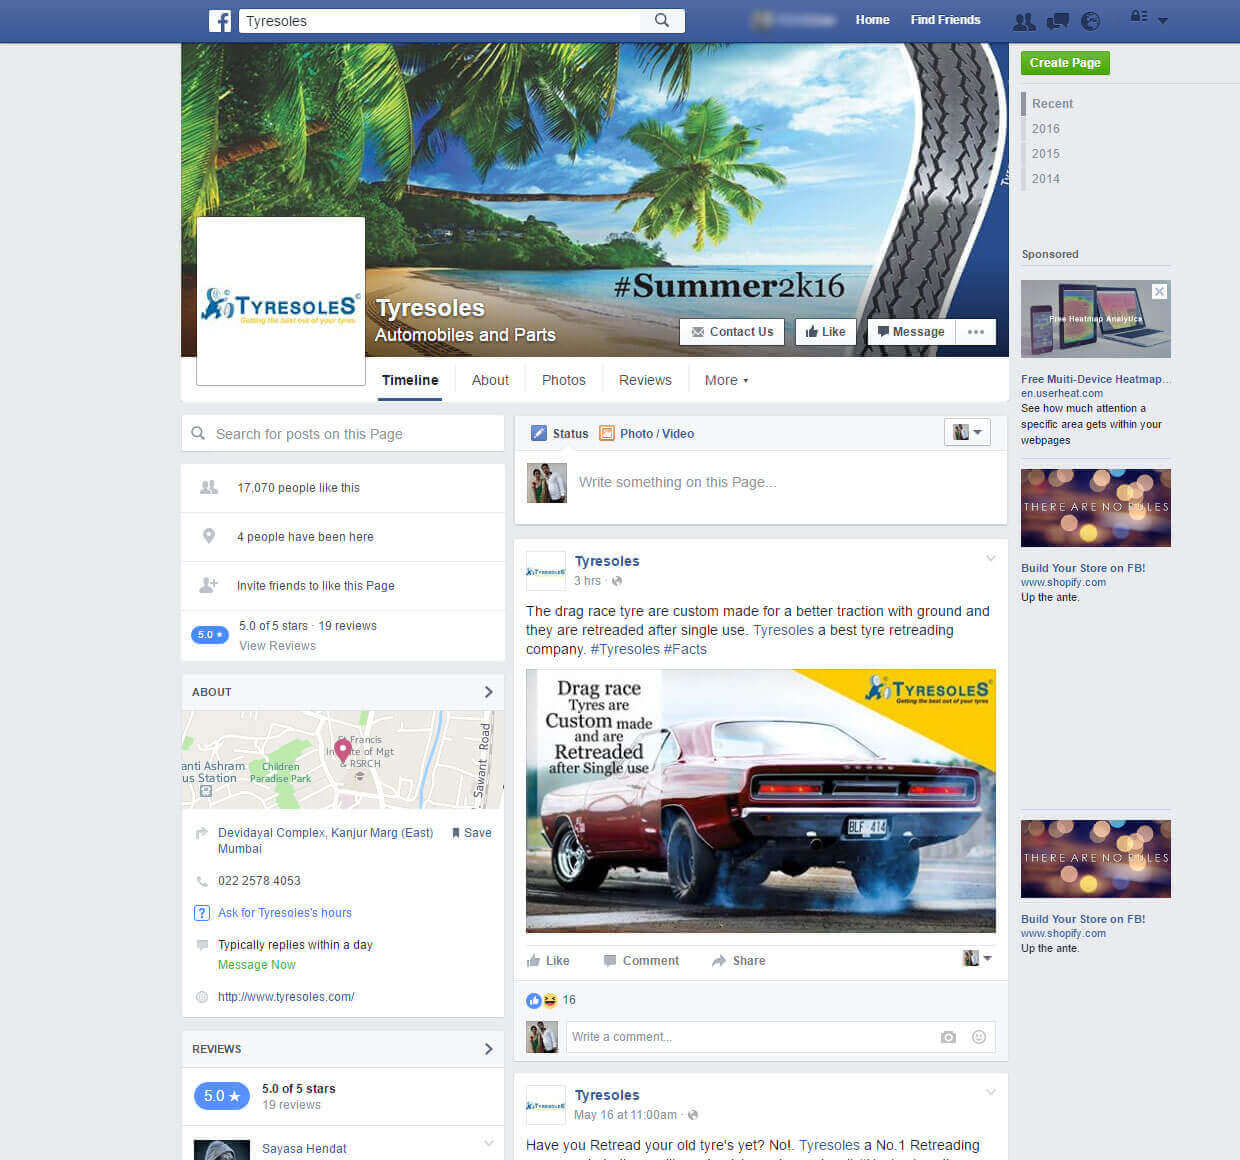Open the messages icon in the top bar
The width and height of the screenshot is (1240, 1160).
[x=1057, y=20]
